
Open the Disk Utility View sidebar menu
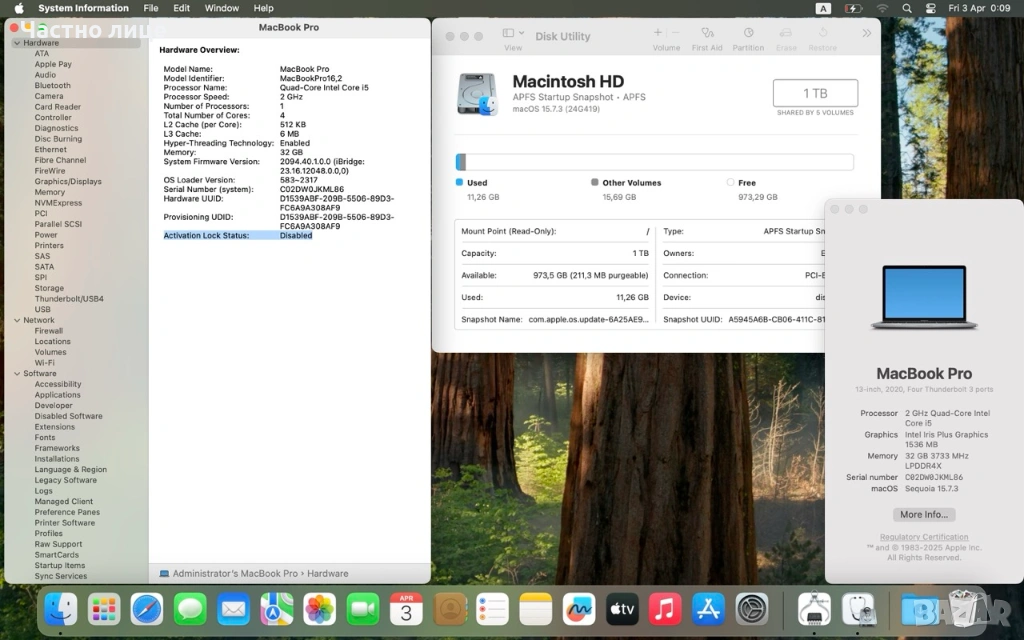point(512,35)
